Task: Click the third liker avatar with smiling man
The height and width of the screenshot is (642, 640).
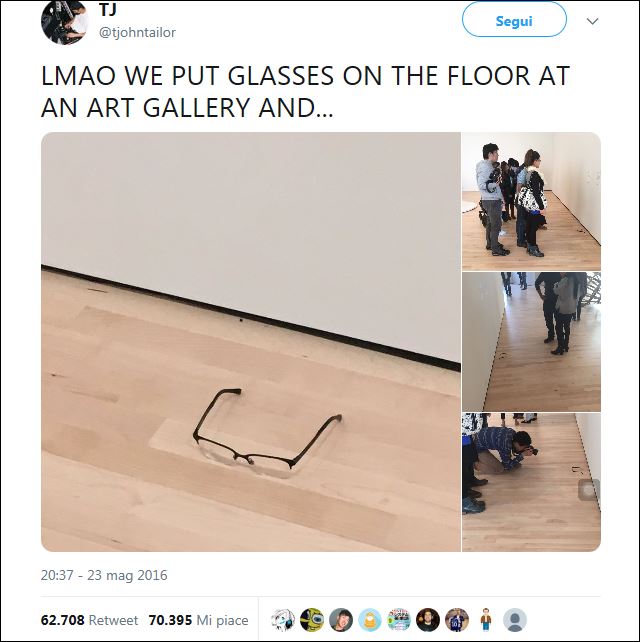Action: (x=341, y=620)
